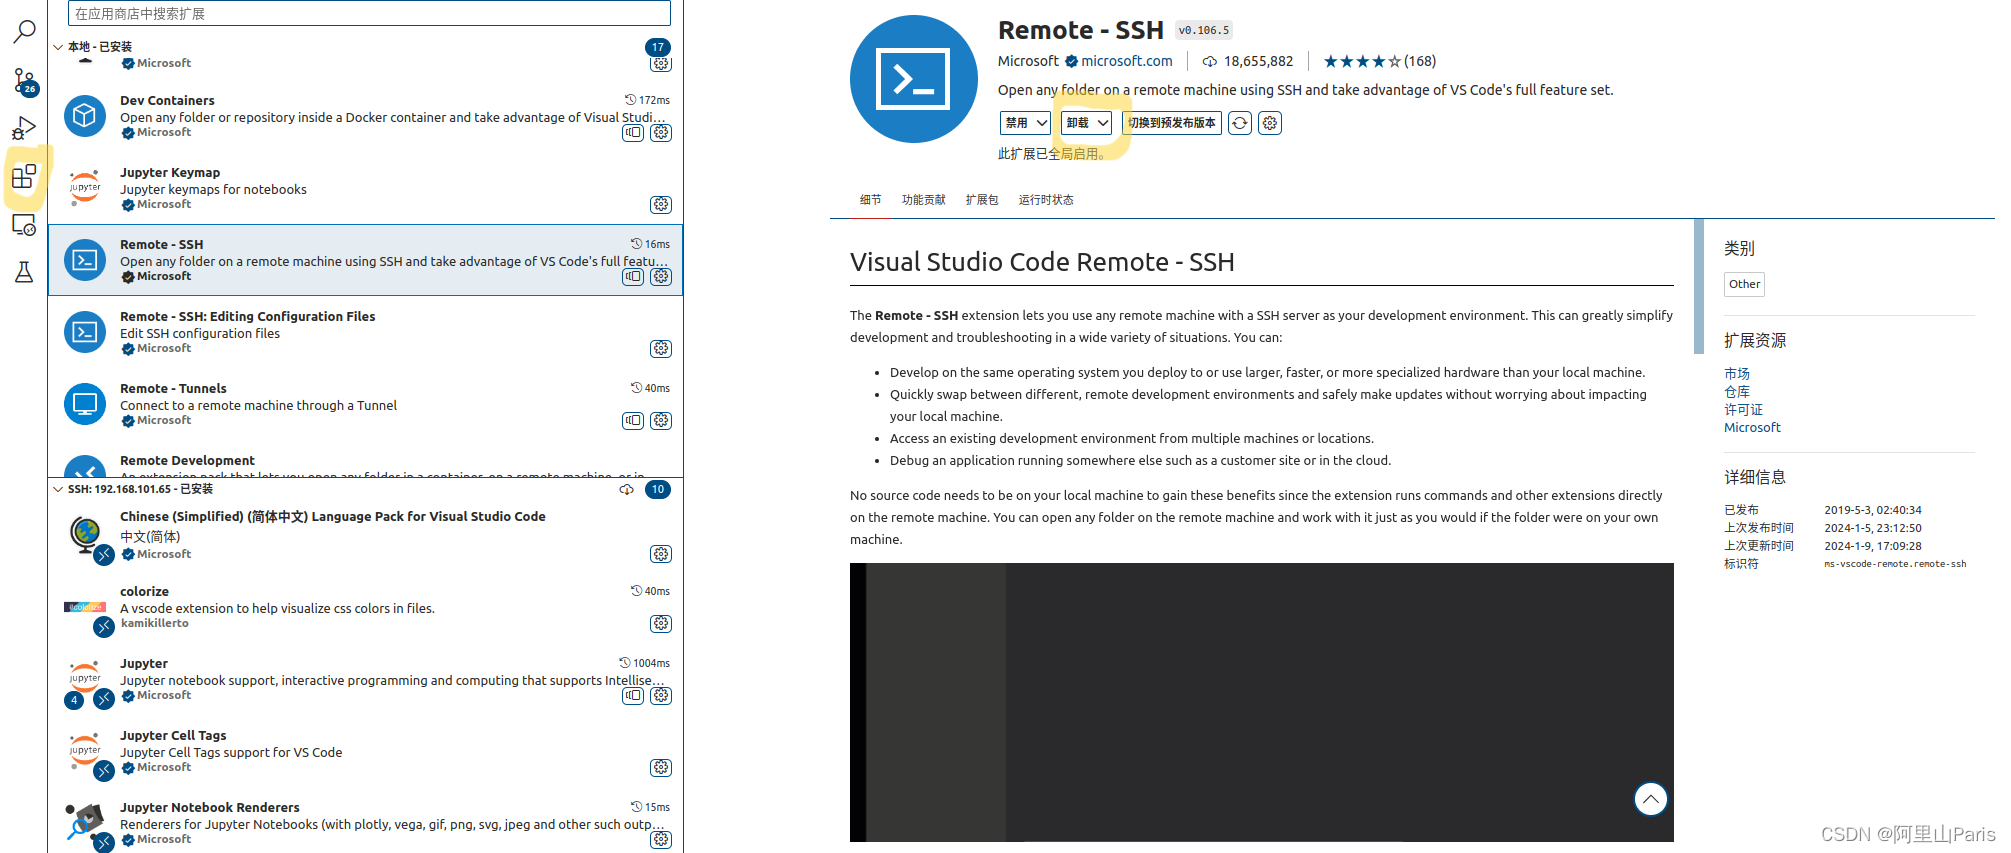The width and height of the screenshot is (2011, 853).
Task: Click the remote-window icon in Dev Containers row
Action: (x=633, y=133)
